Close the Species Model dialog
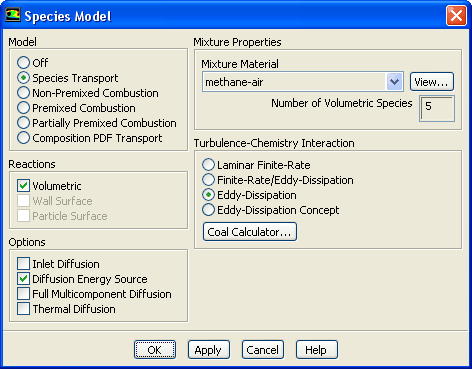This screenshot has height=369, width=472. point(456,16)
